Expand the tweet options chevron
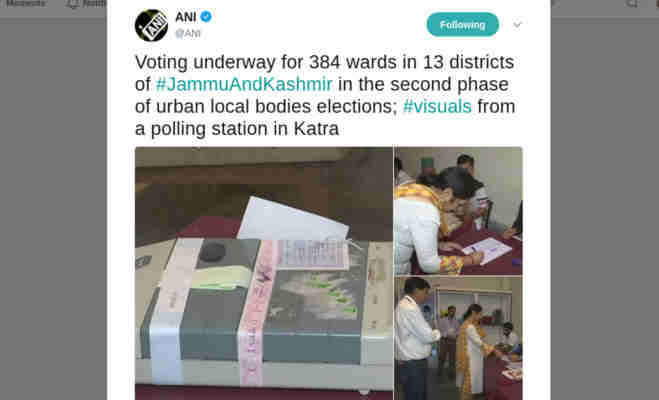Screen dimensions: 659x400 tap(517, 25)
